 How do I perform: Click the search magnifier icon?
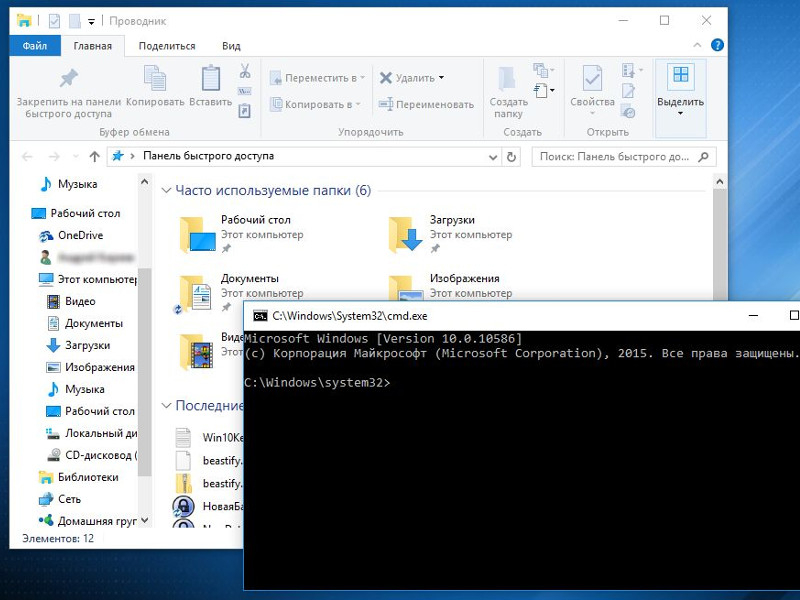pyautogui.click(x=703, y=157)
